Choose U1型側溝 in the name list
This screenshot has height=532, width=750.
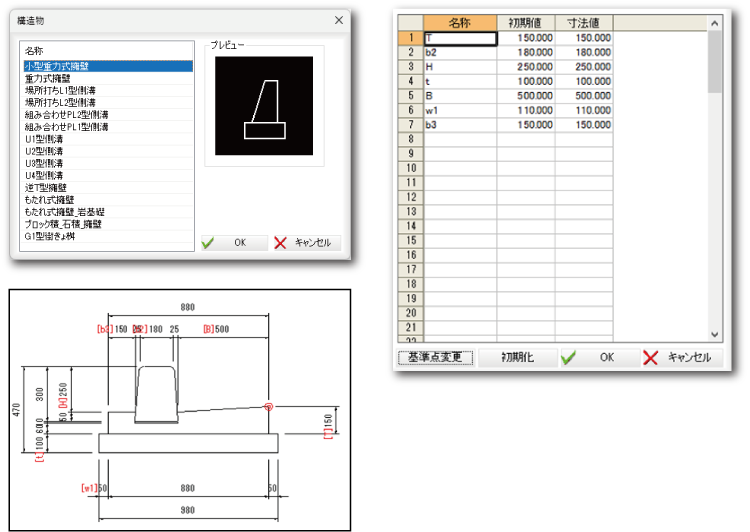[x=44, y=139]
